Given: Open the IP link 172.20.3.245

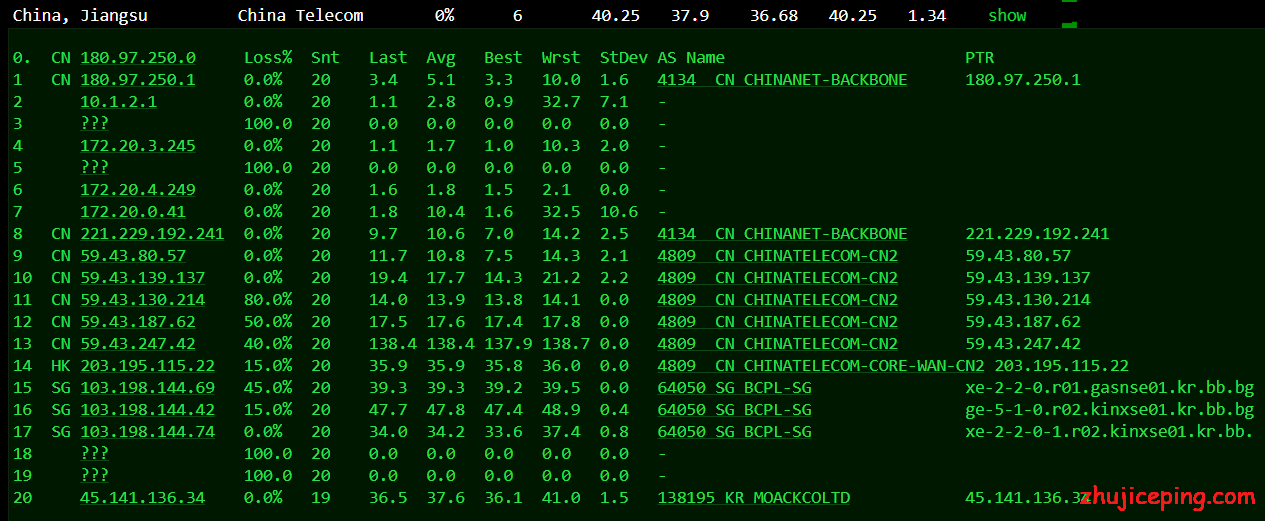Looking at the screenshot, I should coord(138,146).
